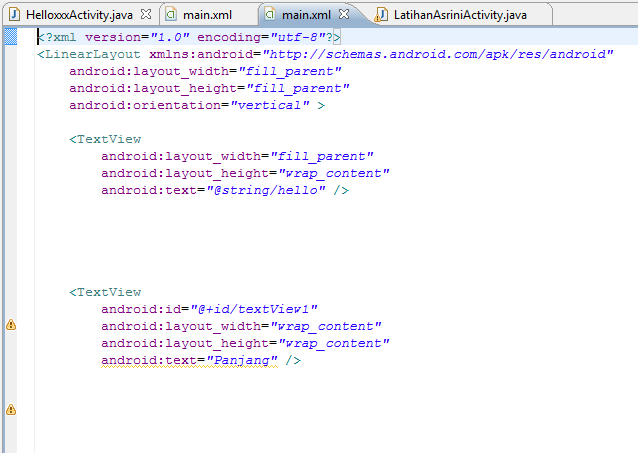This screenshot has height=453, width=638.
Task: Click first TextView's layout_height="wrap_content" line
Action: pos(245,173)
